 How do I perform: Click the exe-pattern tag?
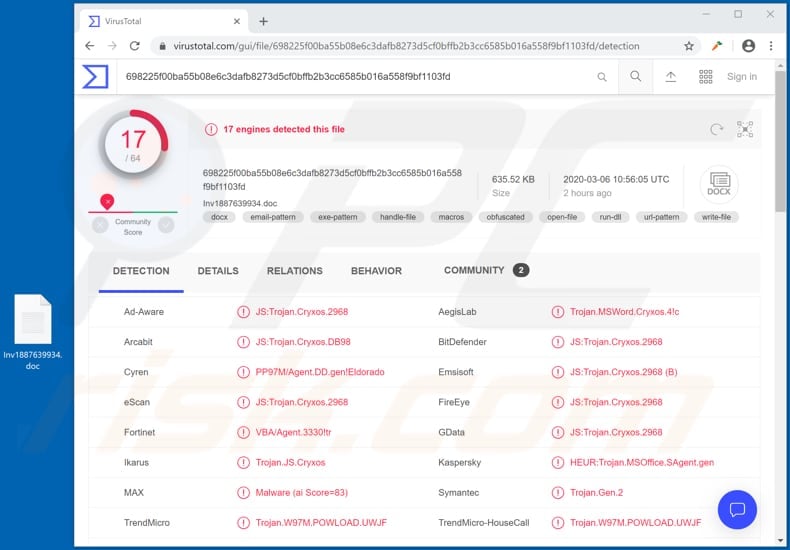(x=338, y=217)
